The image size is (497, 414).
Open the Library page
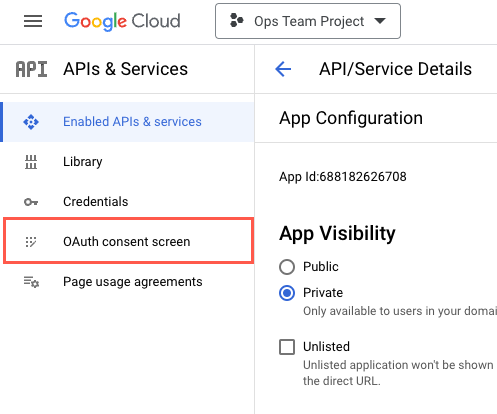pos(128,162)
